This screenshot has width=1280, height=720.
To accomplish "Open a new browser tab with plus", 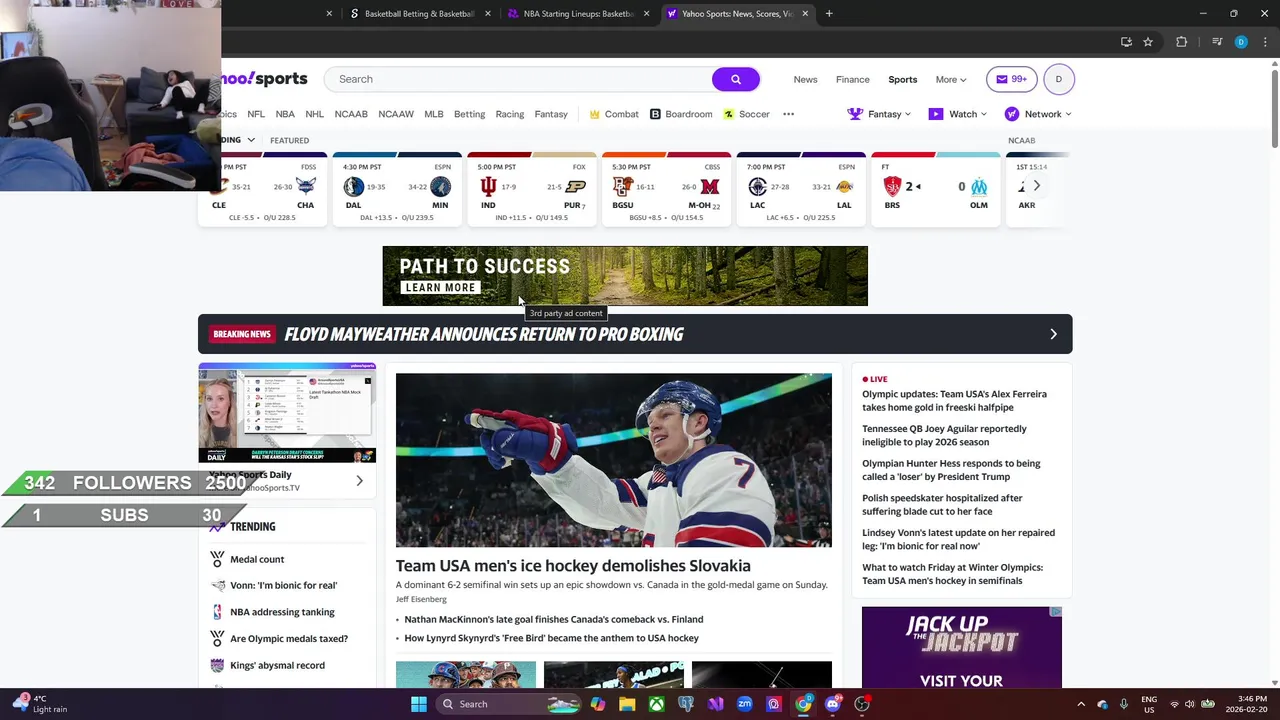I will pos(829,14).
